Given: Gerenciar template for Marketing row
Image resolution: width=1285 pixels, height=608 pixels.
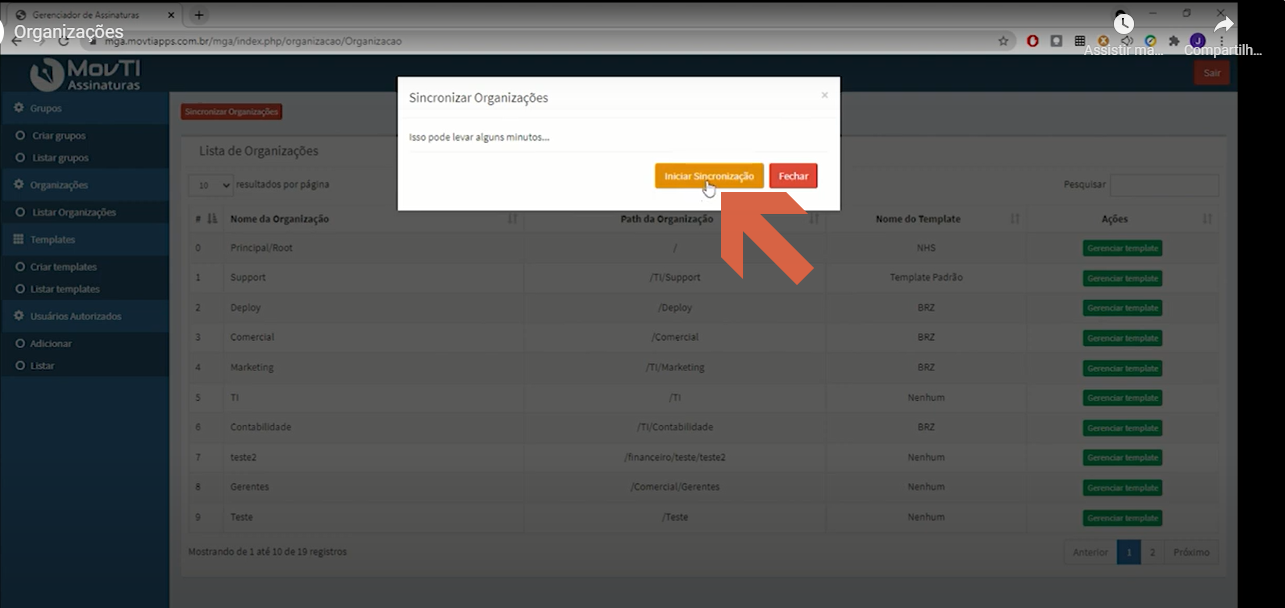Looking at the screenshot, I should coord(1122,368).
